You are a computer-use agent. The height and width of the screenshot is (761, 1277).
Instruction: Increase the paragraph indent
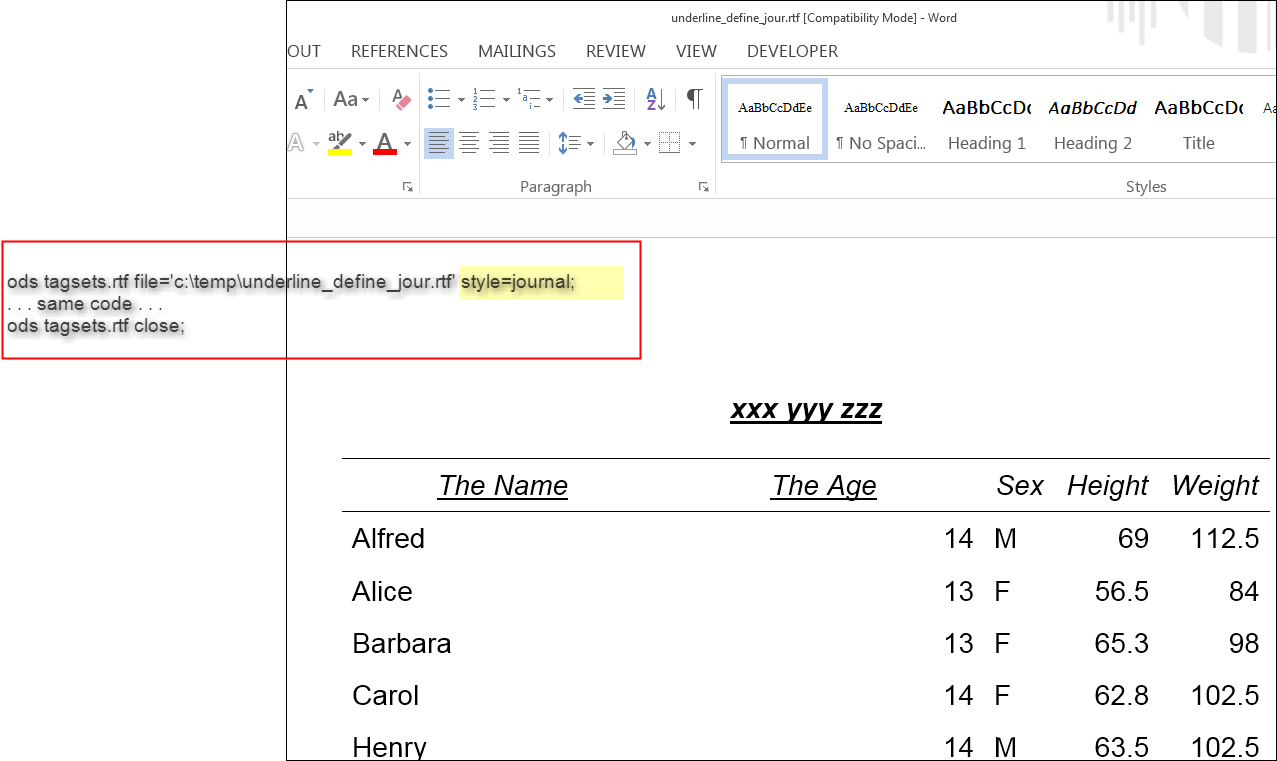click(614, 99)
